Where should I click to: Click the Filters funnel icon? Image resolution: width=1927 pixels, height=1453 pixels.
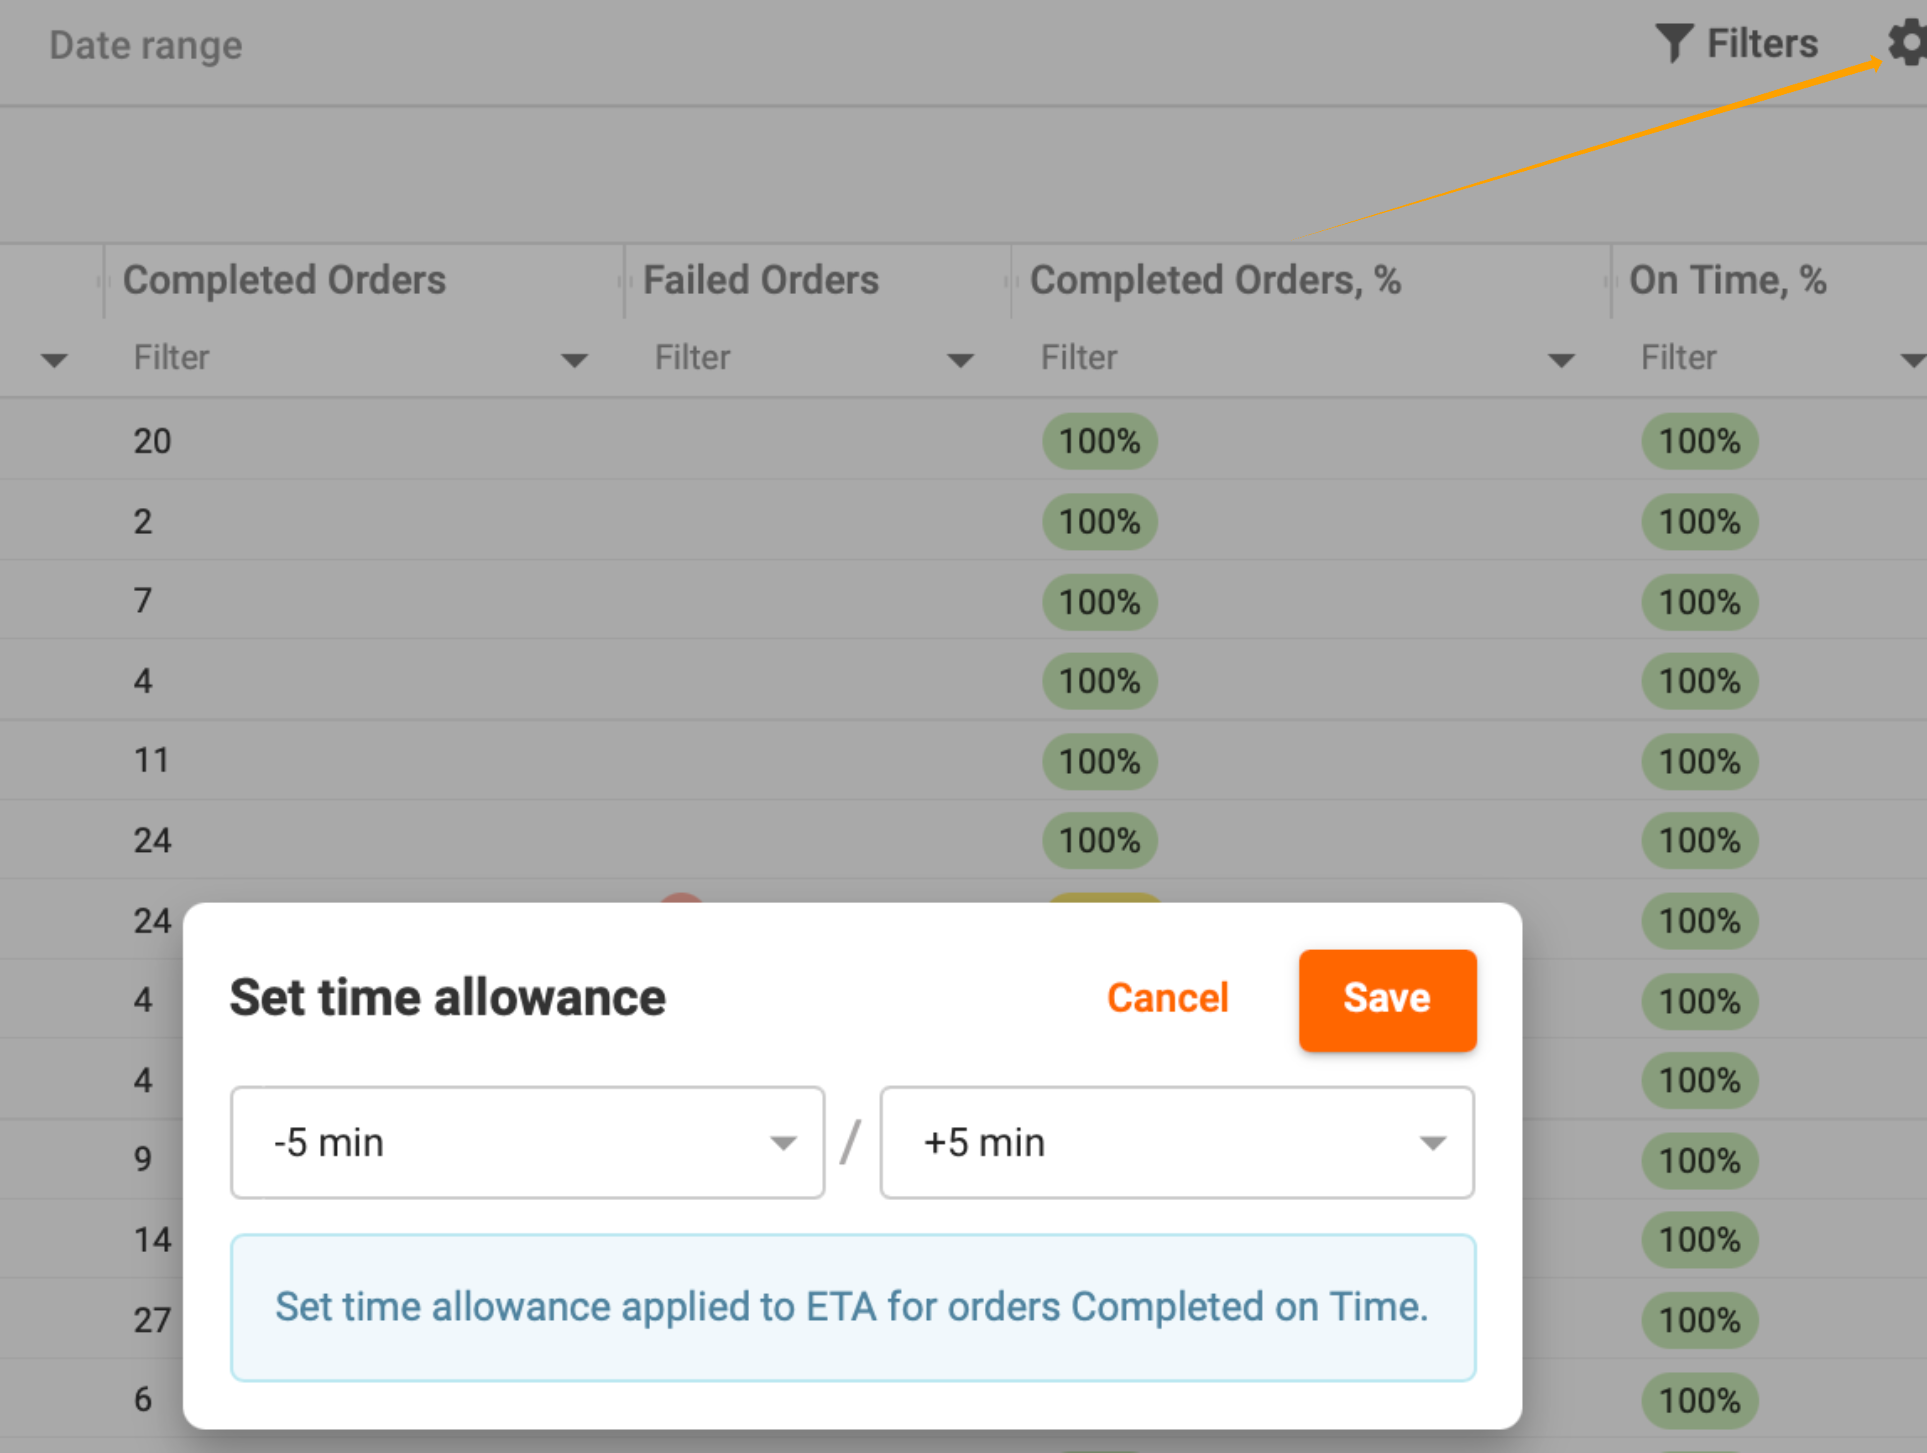coord(1674,43)
